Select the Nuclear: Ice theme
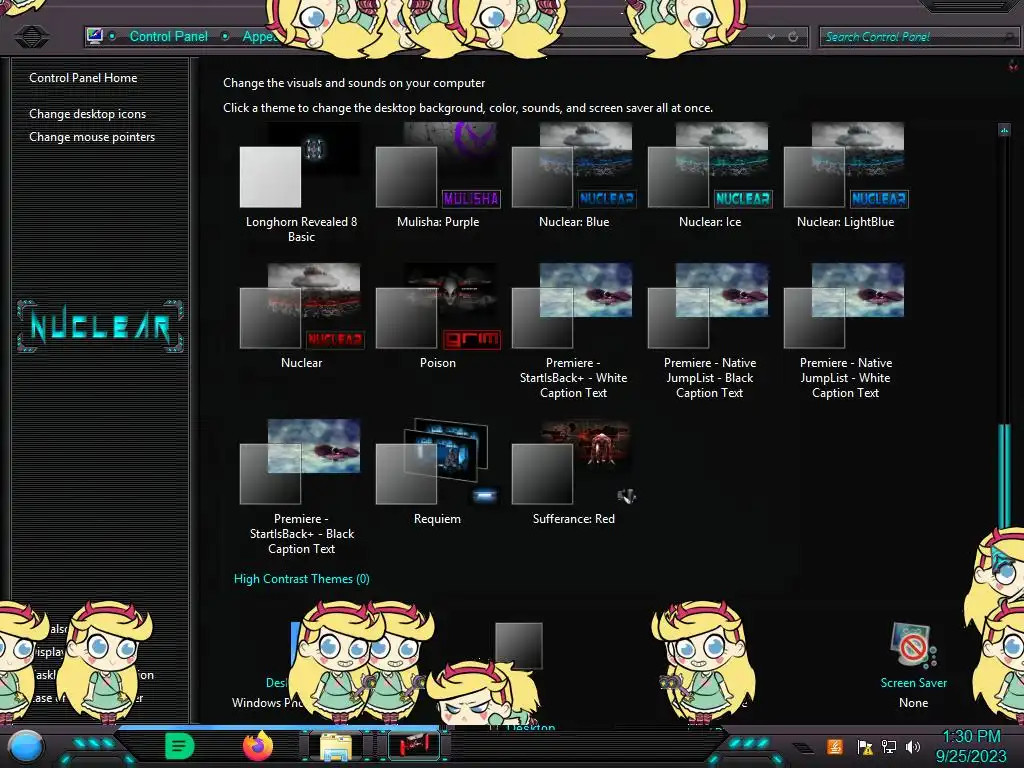 (x=710, y=176)
